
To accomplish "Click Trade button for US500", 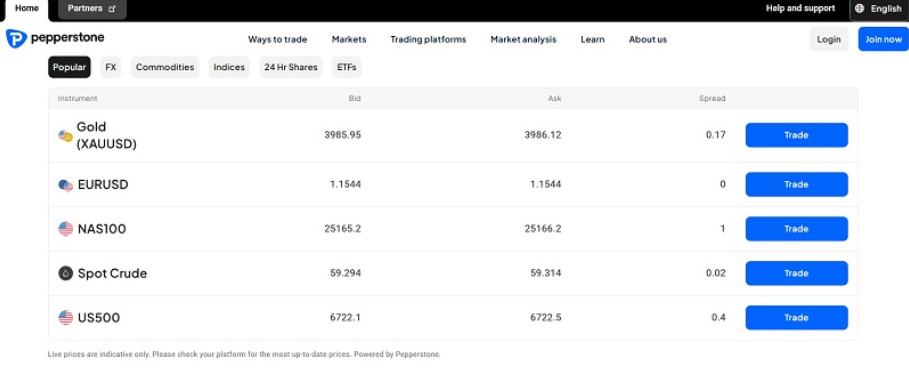I will pos(797,318).
